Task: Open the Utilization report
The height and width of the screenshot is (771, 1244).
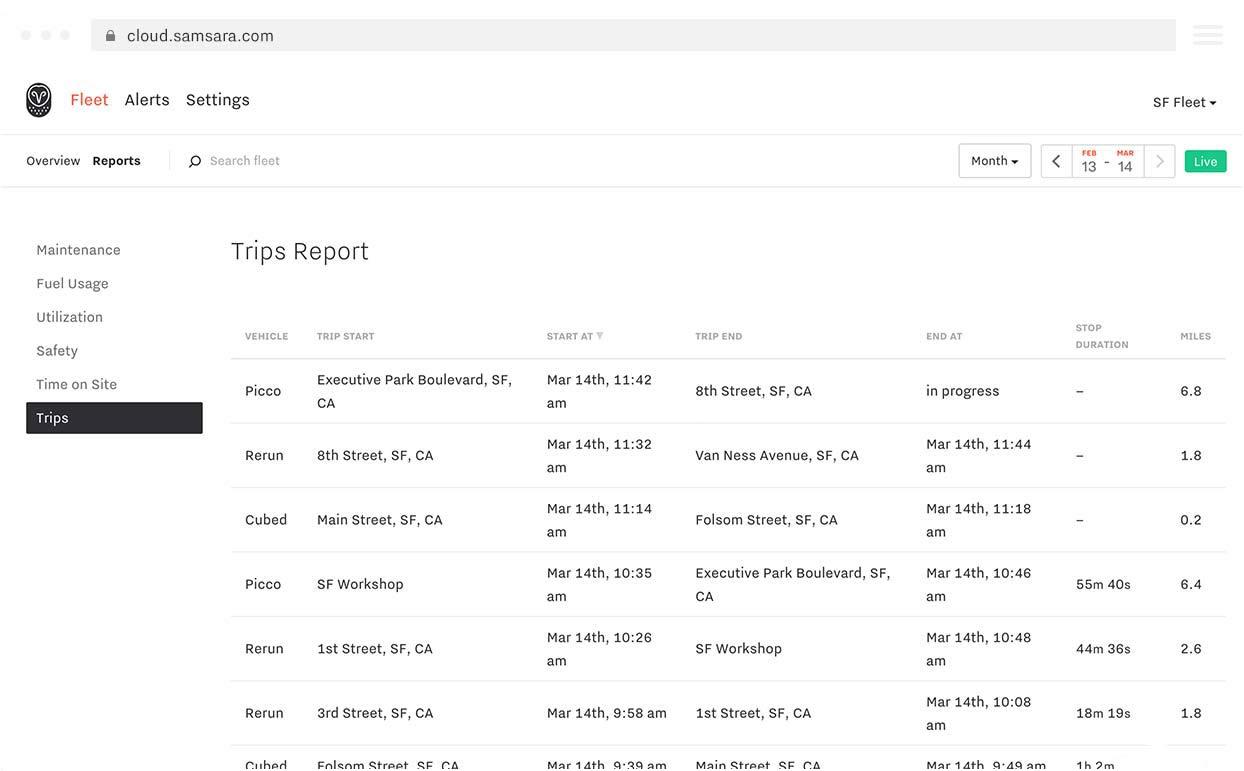Action: coord(69,317)
